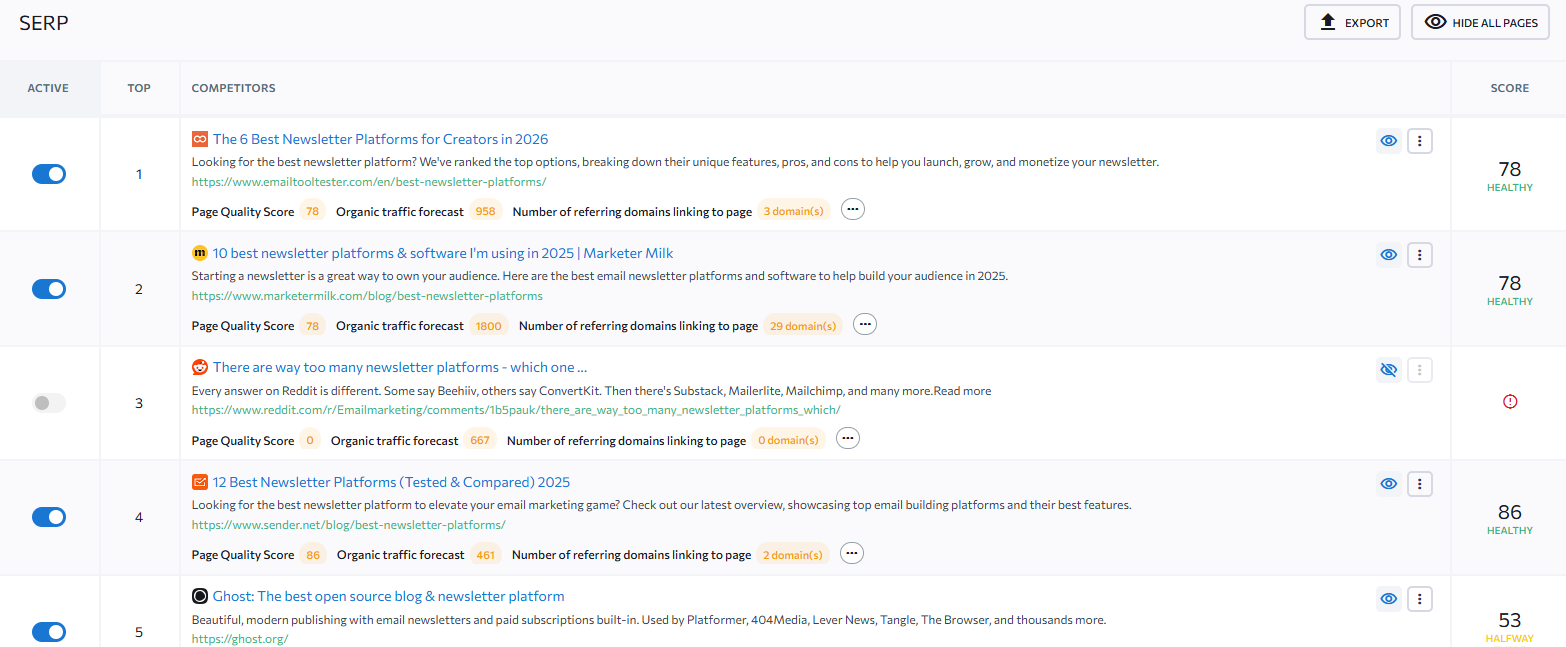Click organic traffic forecast value 667

pos(480,440)
